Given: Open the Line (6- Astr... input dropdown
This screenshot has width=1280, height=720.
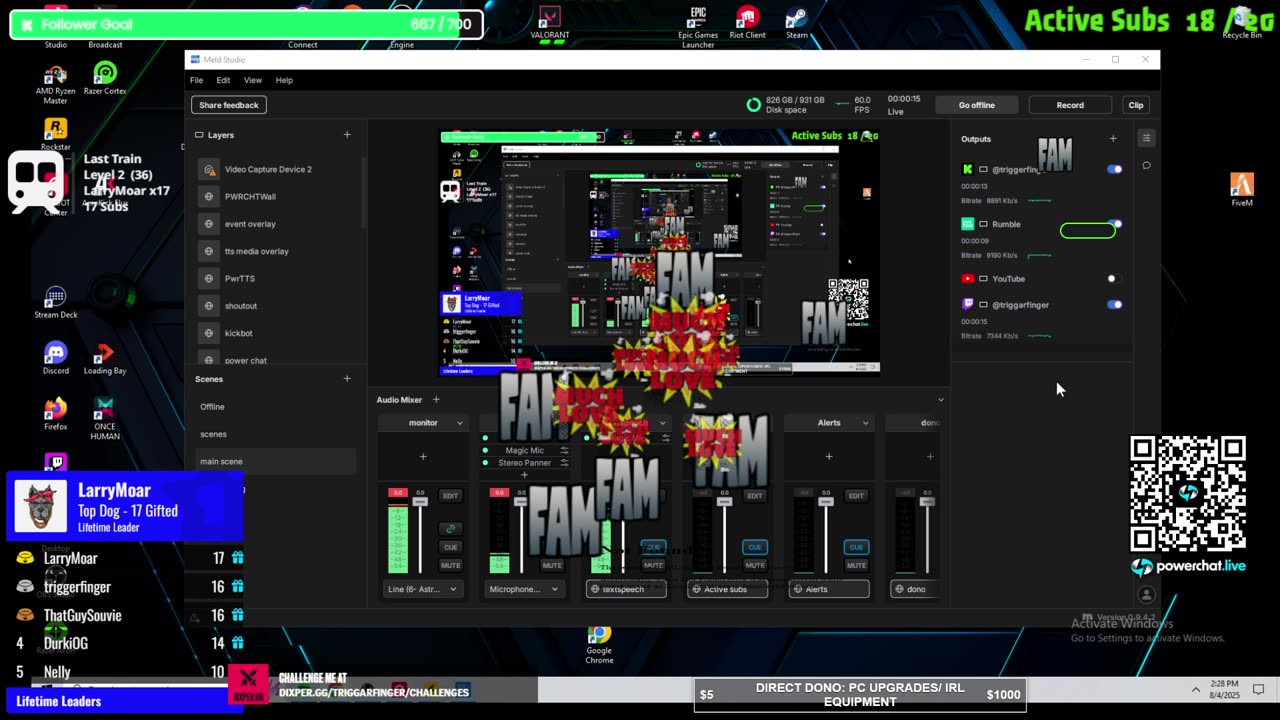Looking at the screenshot, I should (x=422, y=589).
